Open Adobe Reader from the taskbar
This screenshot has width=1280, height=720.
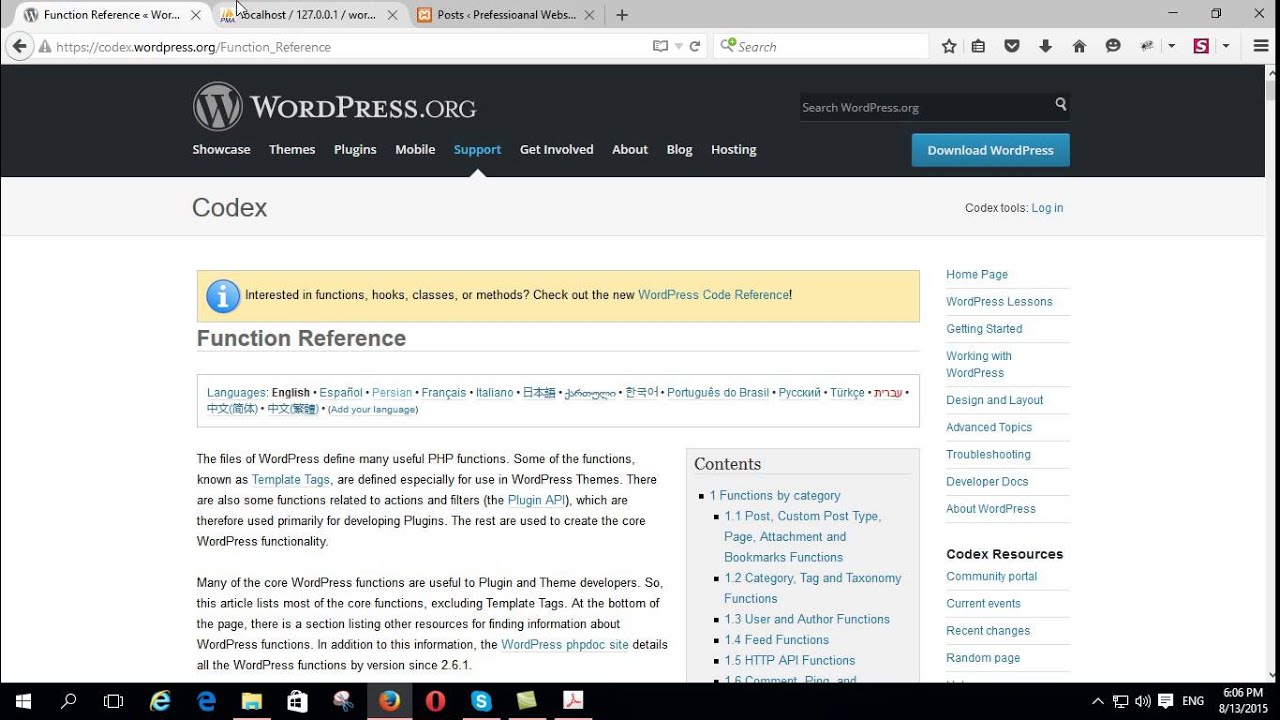(573, 701)
